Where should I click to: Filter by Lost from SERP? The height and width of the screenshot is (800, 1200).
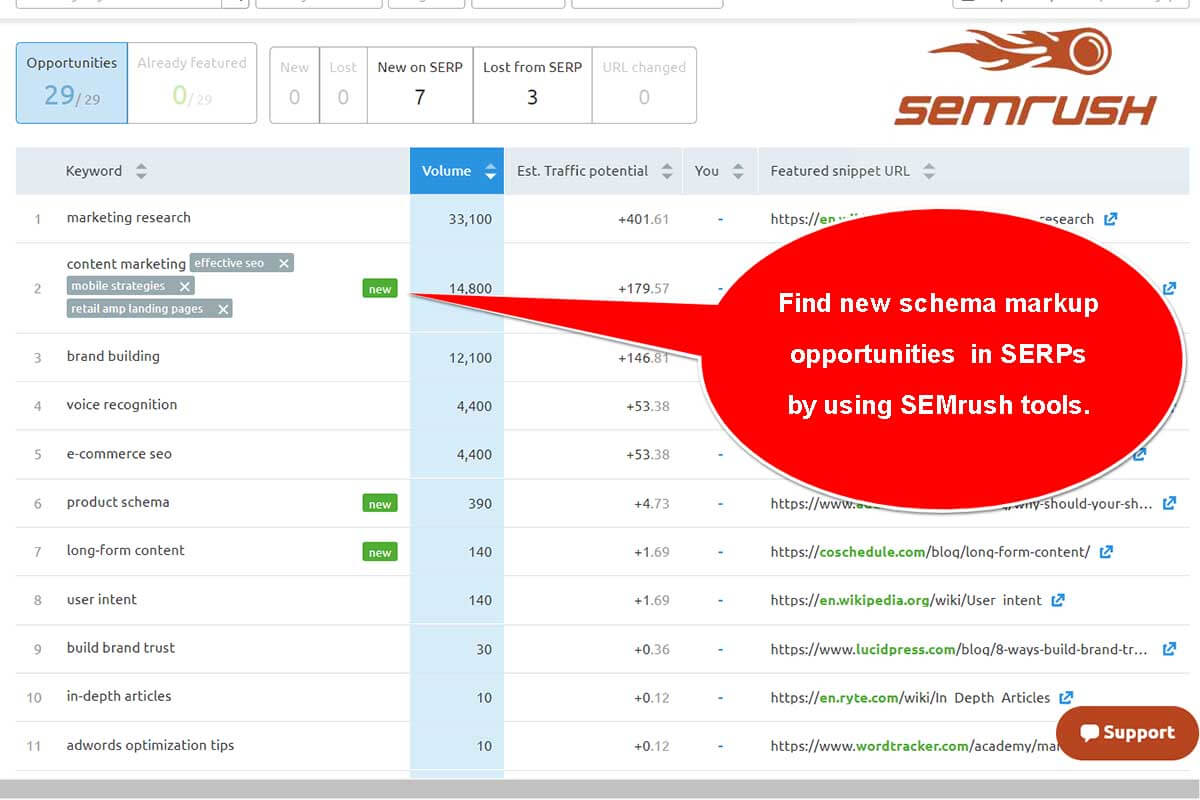point(532,84)
